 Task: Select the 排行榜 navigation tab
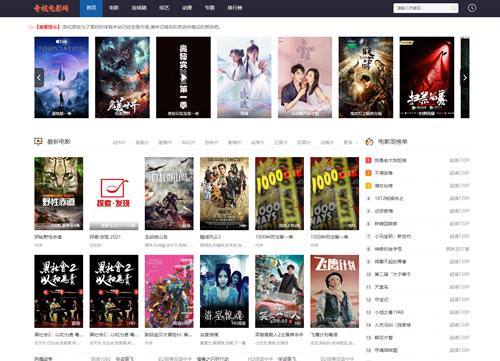coord(235,8)
